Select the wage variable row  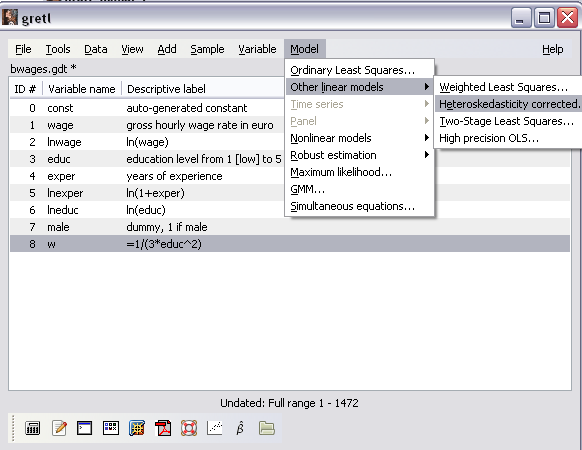147,125
